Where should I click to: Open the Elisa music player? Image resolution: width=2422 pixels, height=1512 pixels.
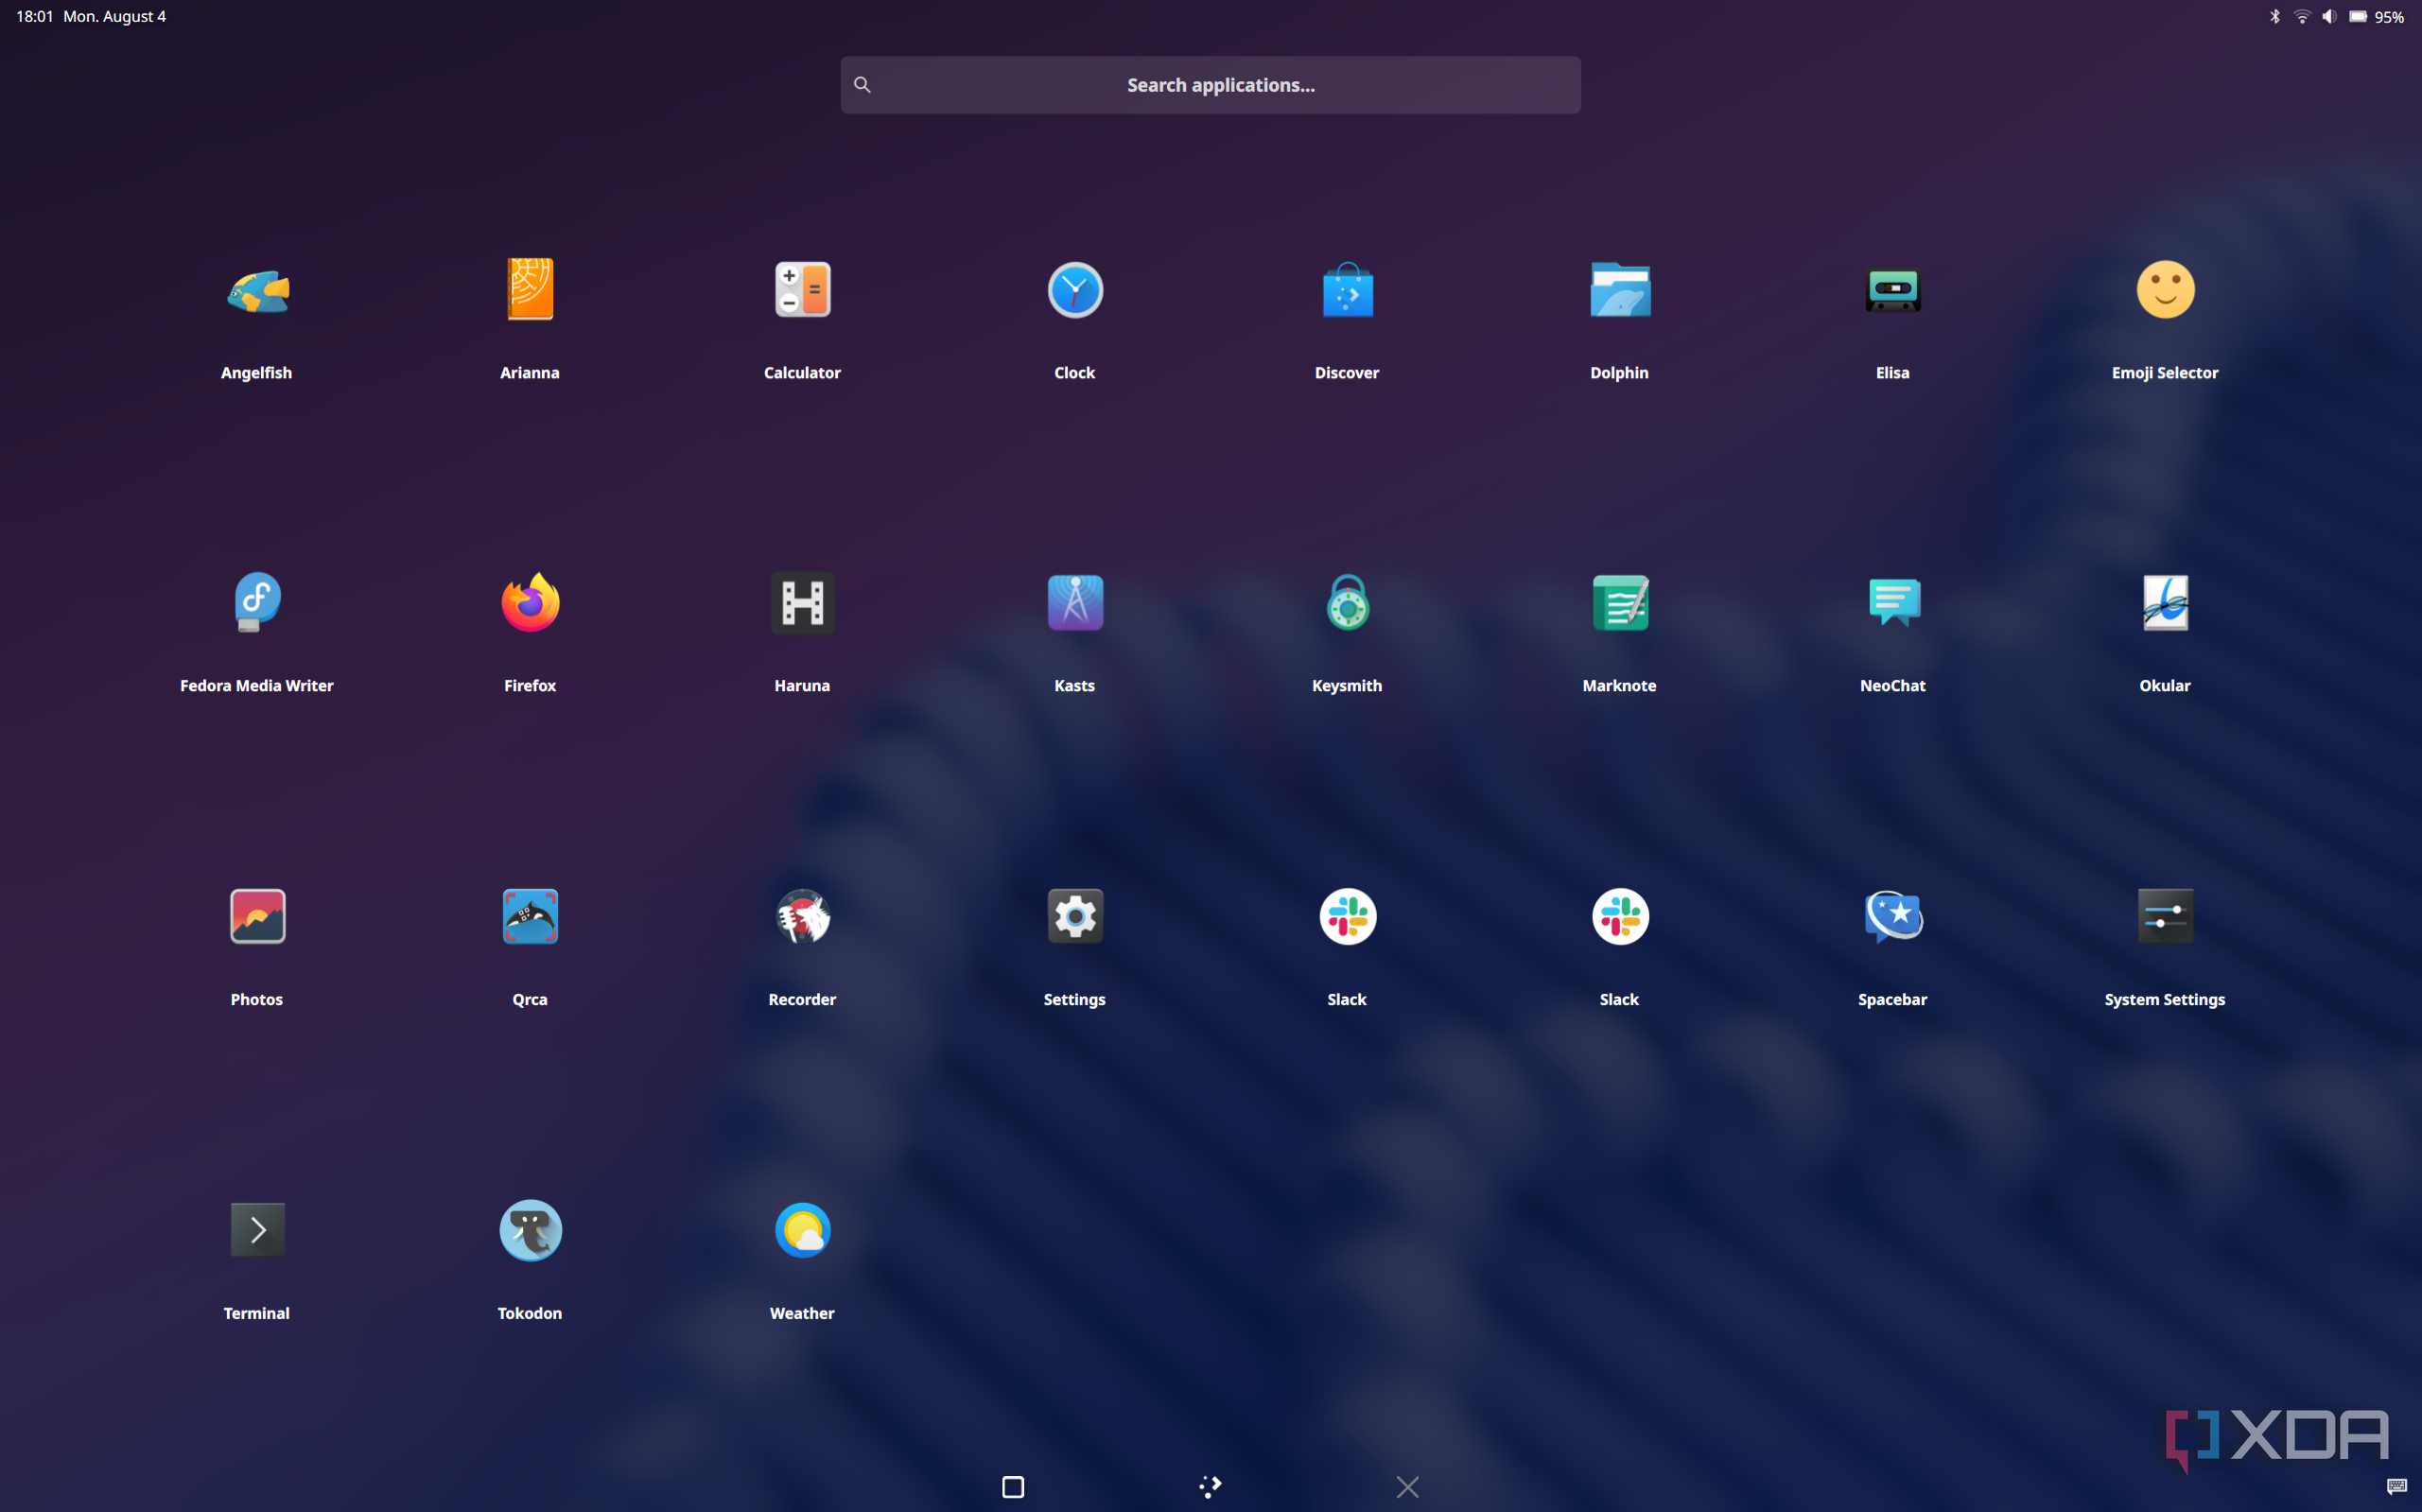tap(1893, 290)
